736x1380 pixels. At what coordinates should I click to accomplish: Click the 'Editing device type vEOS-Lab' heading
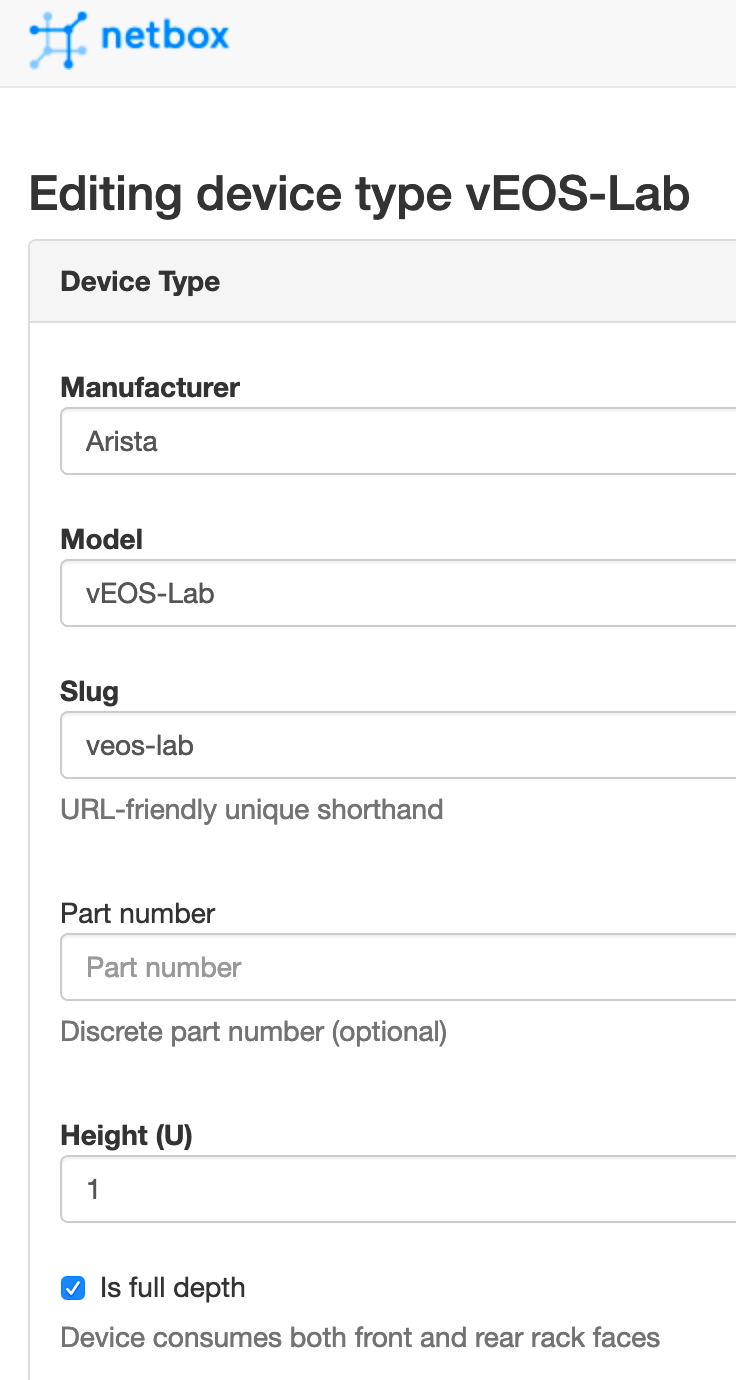(359, 194)
